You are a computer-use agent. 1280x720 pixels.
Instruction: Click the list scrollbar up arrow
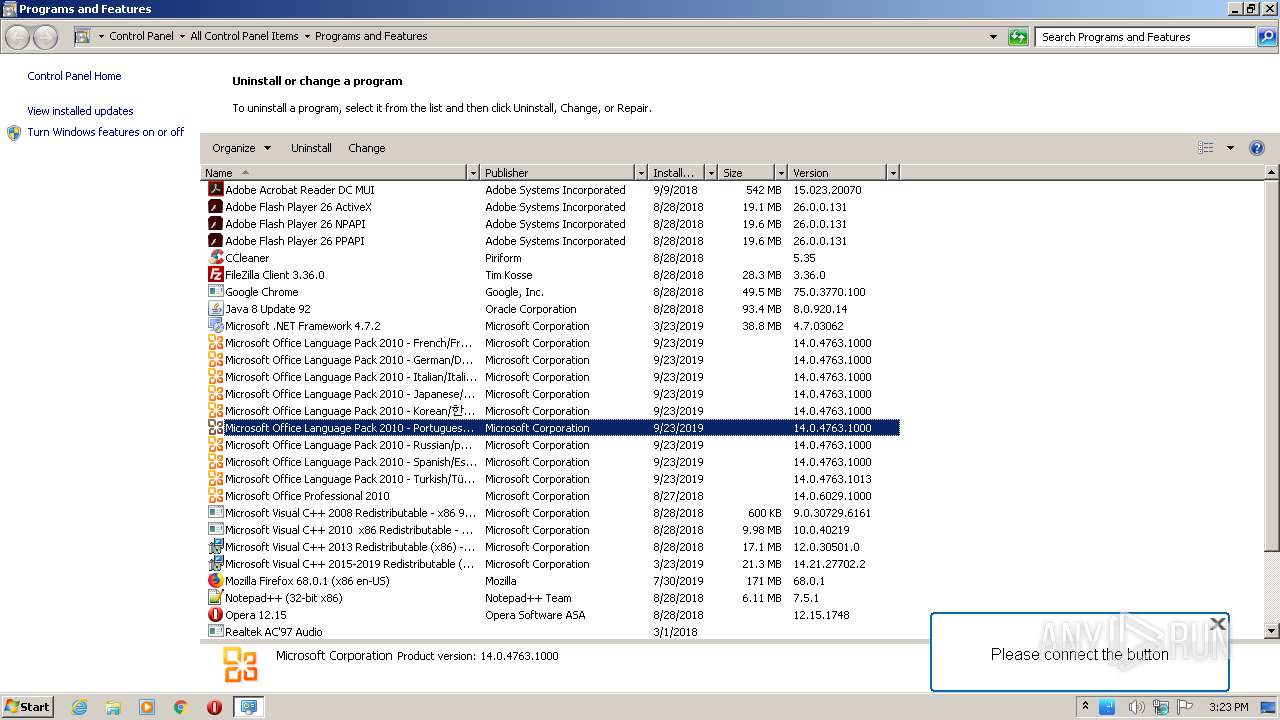point(1272,173)
